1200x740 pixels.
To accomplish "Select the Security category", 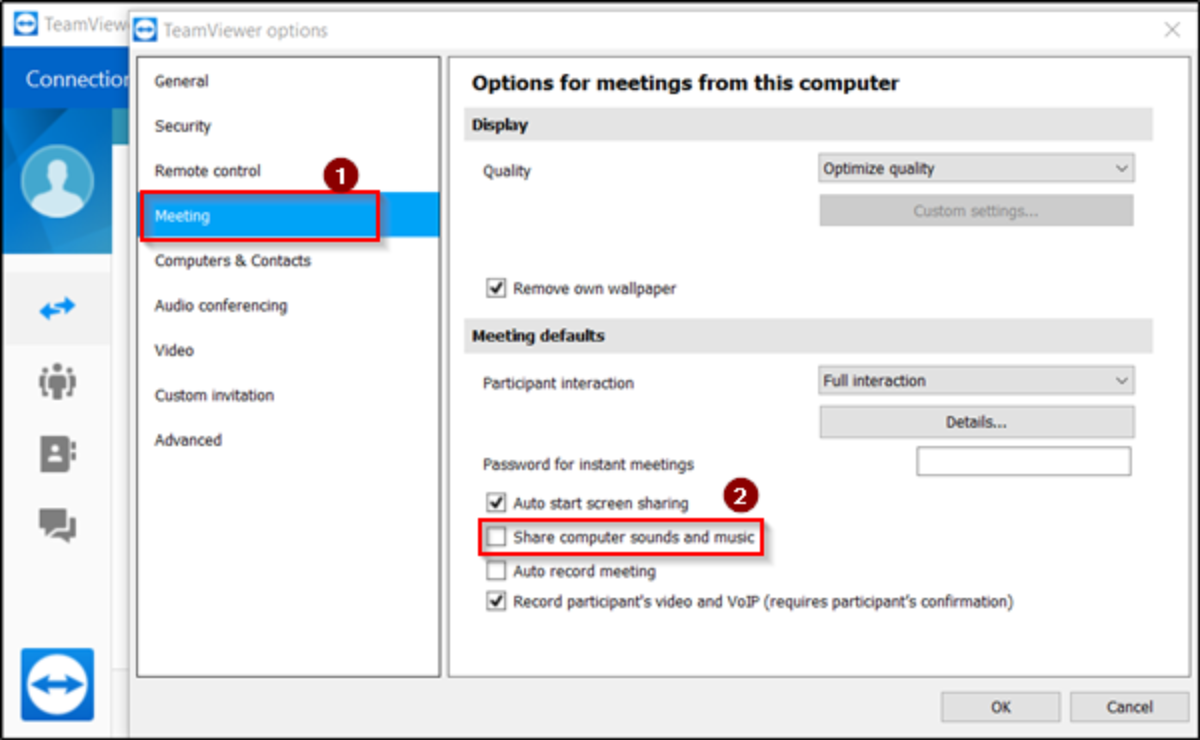I will tap(183, 126).
